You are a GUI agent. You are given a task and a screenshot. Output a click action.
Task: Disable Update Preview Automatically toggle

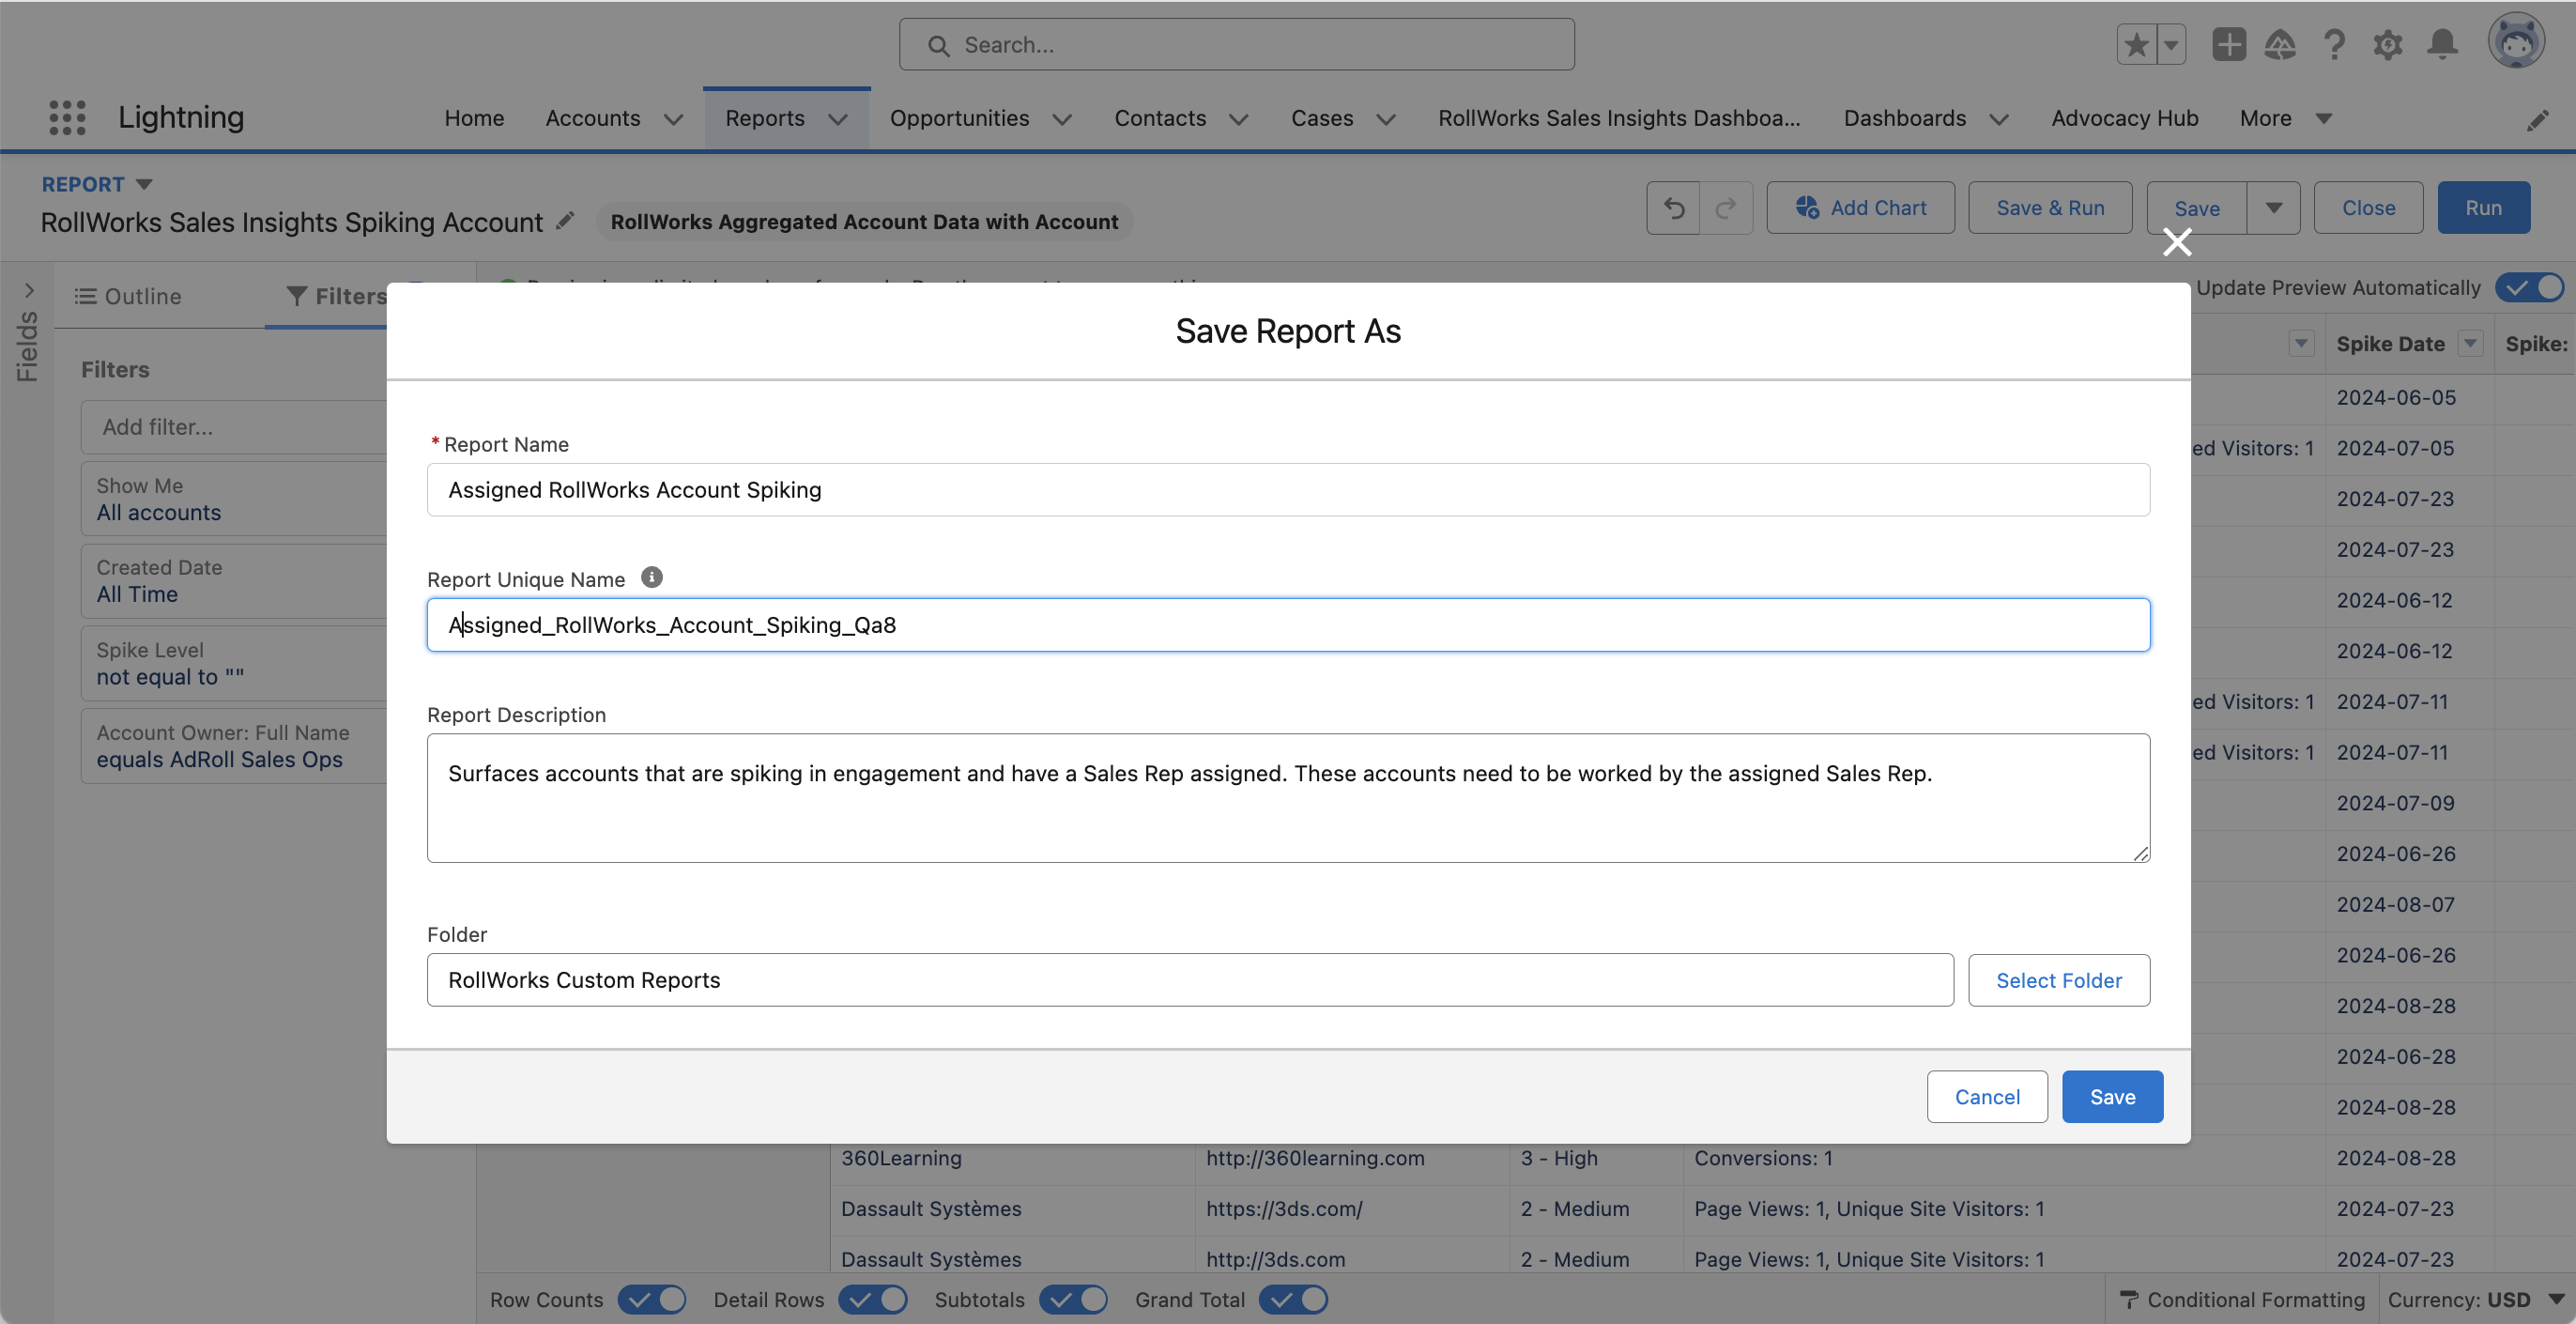[x=2530, y=288]
